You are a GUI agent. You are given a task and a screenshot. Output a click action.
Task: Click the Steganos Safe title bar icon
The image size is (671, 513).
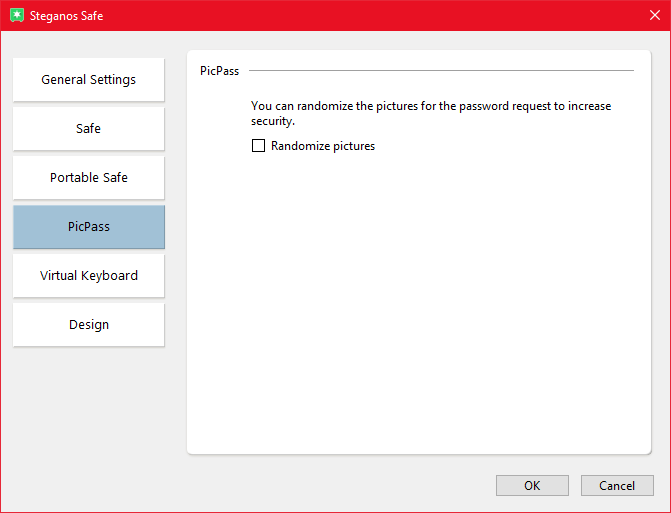click(x=16, y=16)
